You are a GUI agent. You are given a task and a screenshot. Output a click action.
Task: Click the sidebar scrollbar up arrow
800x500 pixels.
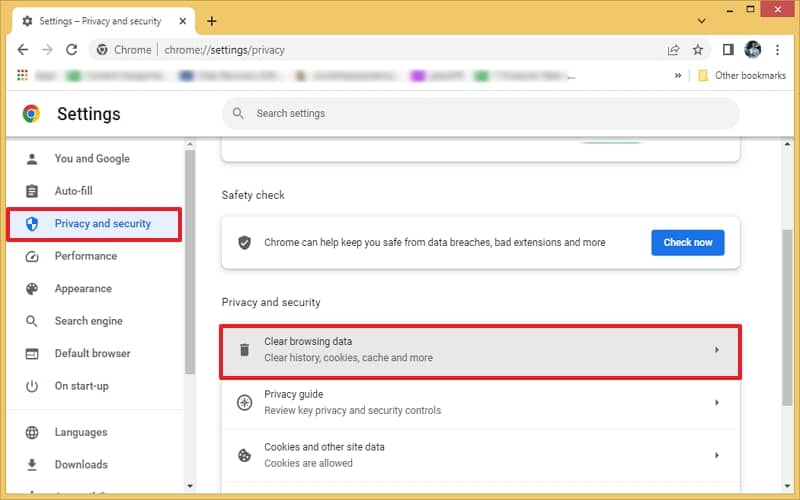(x=190, y=145)
